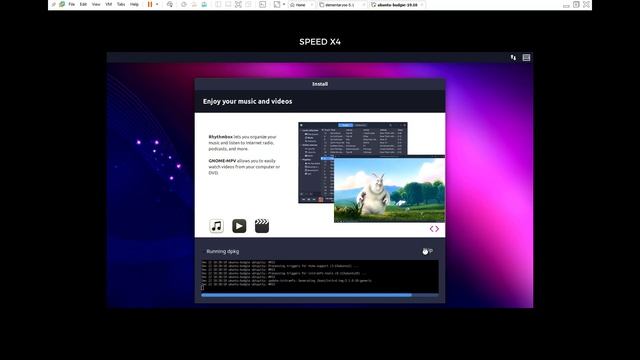Viewport: 640px width, 360px height.
Task: Open the Help menu
Action: click(x=134, y=4)
